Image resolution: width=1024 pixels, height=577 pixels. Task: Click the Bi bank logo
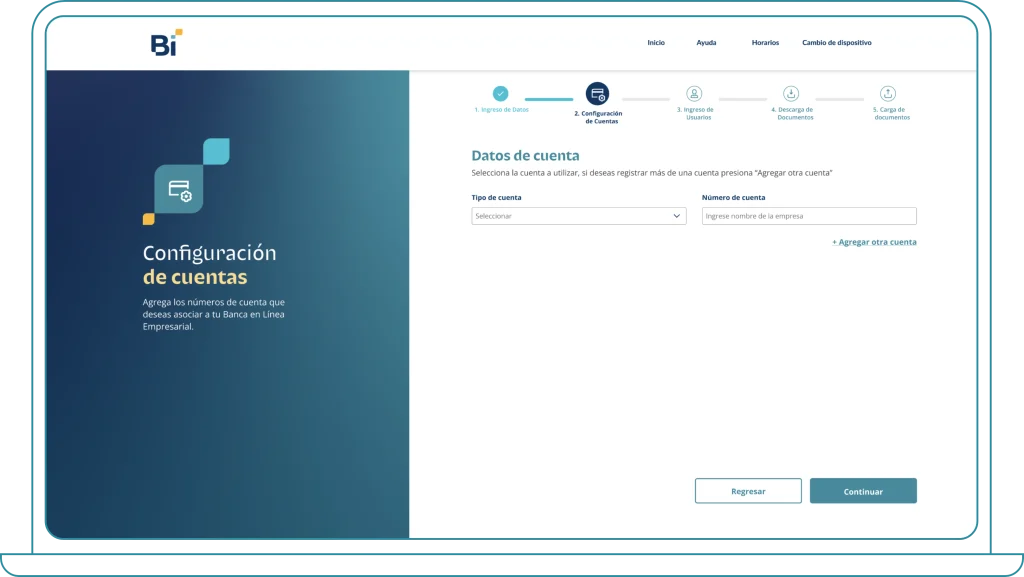(x=166, y=43)
